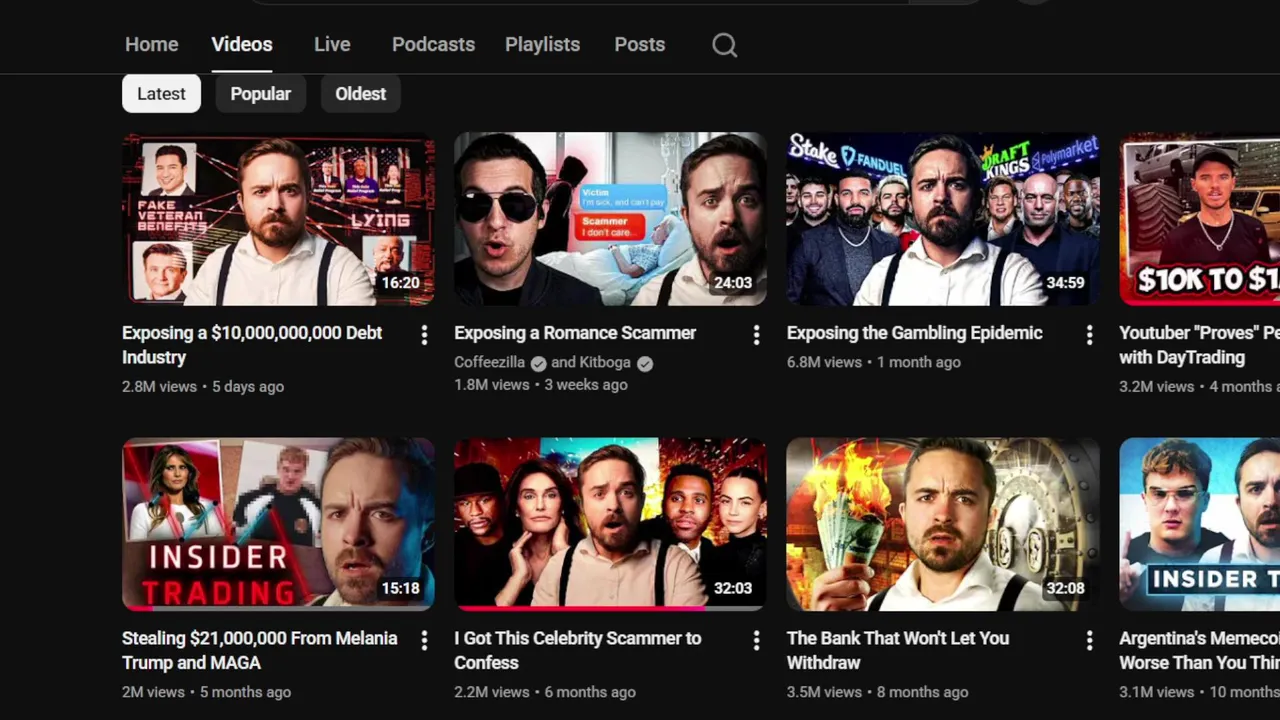The width and height of the screenshot is (1280, 720).
Task: Open Exposing a Romance Scammer thumbnail
Action: [610, 219]
